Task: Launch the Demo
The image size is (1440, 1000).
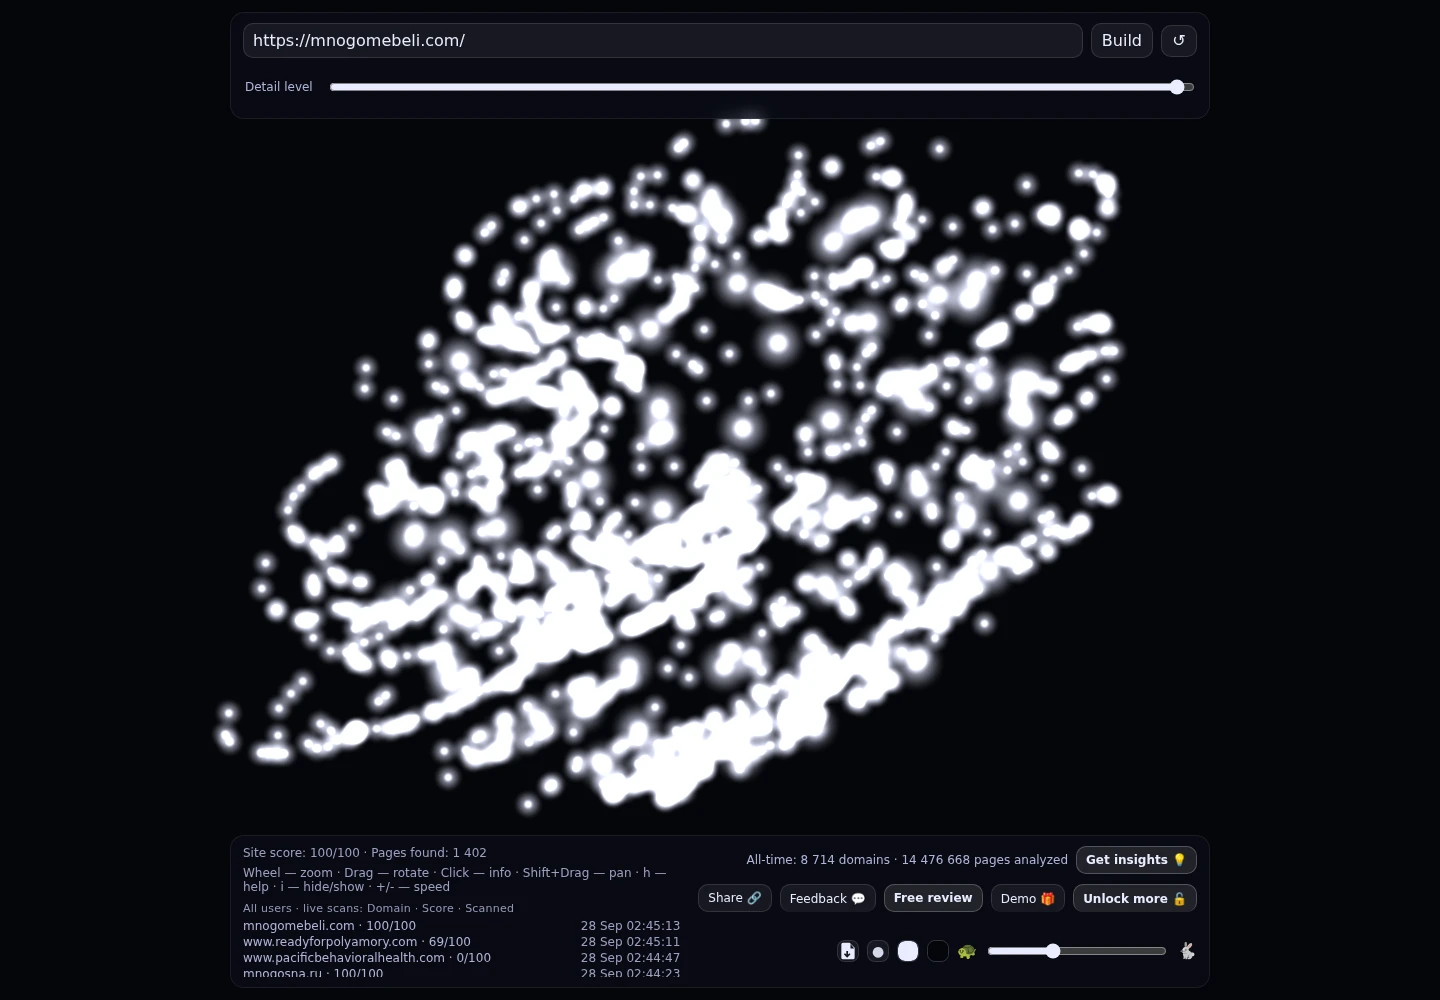Action: [x=1028, y=898]
